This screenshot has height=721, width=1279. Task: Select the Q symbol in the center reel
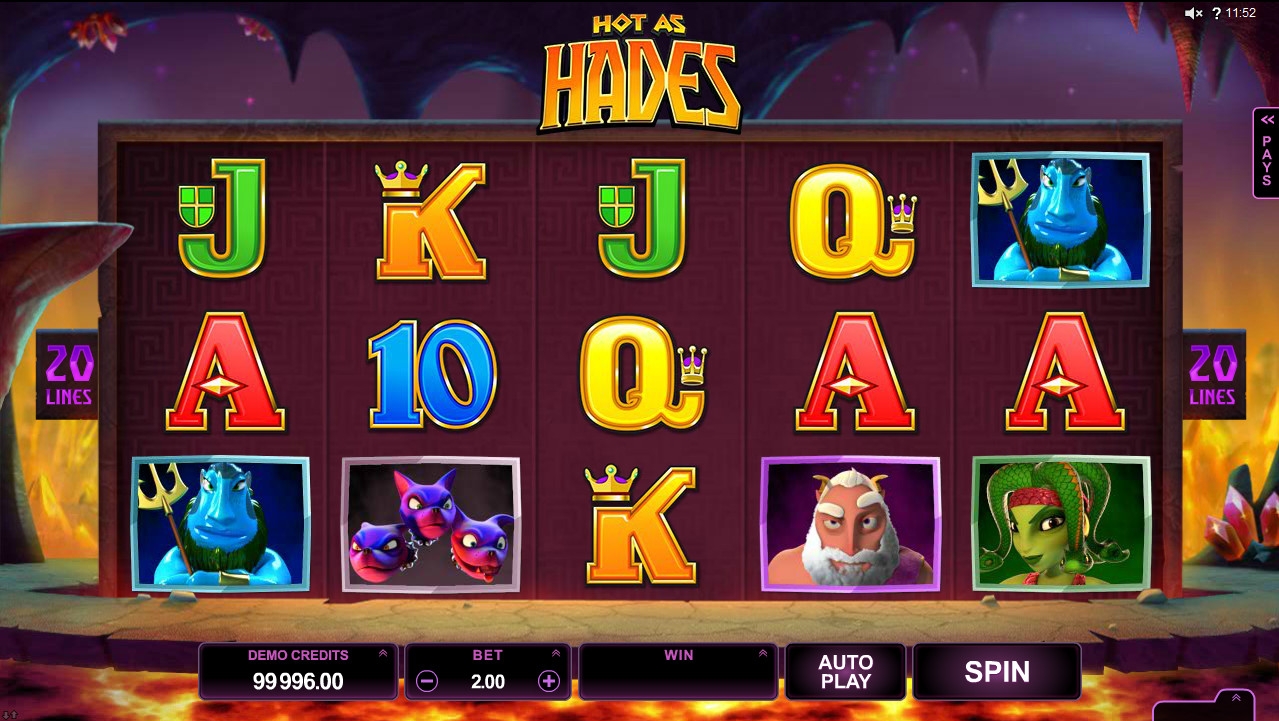644,373
